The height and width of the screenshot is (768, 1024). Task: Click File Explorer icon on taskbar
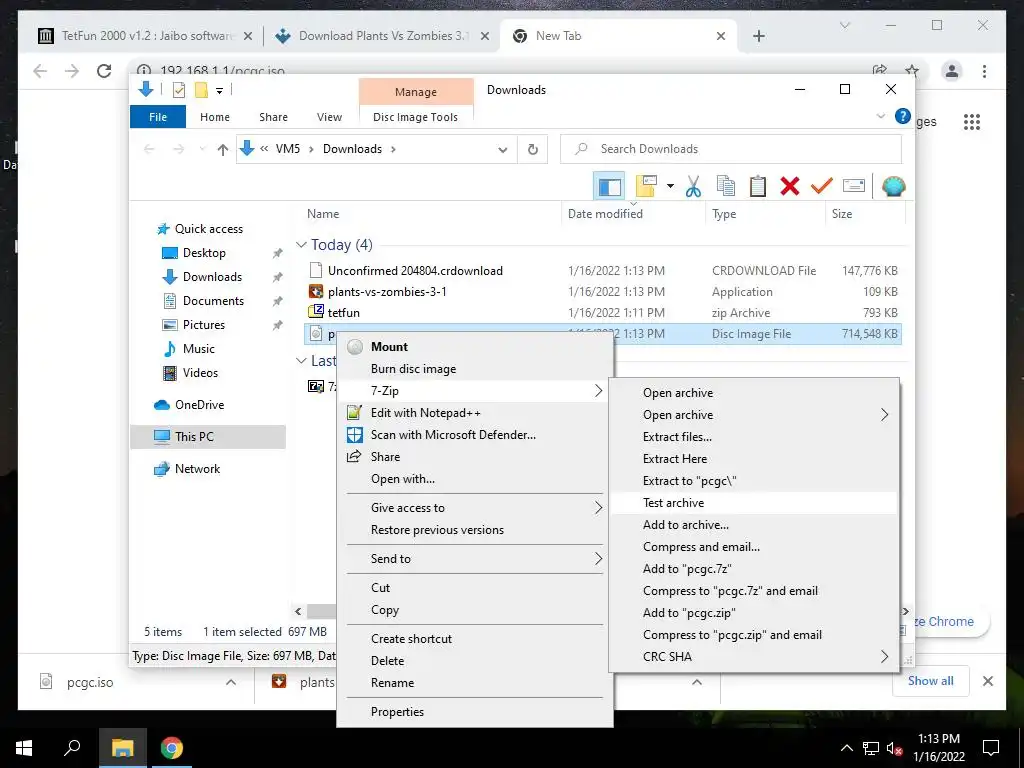pos(122,748)
